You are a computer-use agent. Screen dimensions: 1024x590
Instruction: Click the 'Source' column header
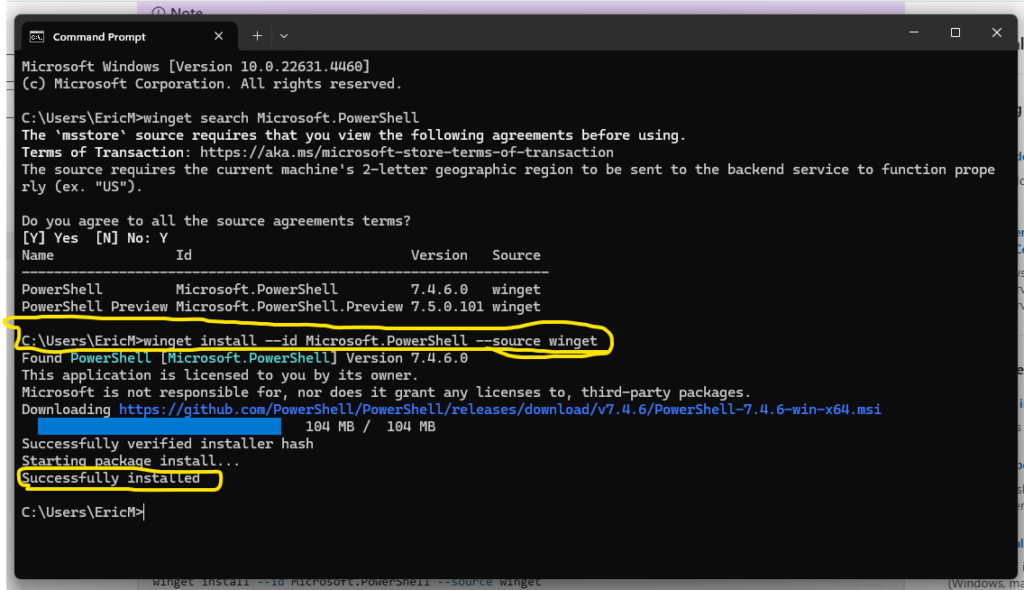tap(516, 255)
